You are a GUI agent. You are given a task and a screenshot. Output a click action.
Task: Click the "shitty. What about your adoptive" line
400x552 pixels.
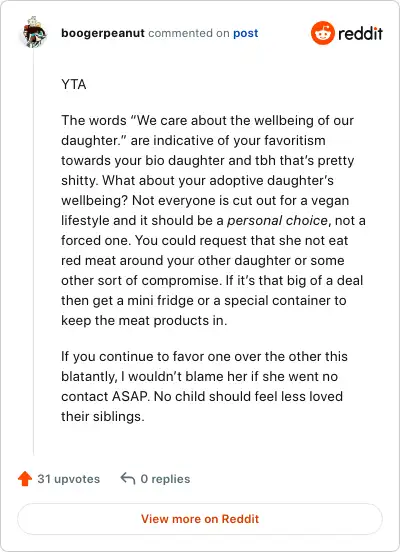pos(197,180)
